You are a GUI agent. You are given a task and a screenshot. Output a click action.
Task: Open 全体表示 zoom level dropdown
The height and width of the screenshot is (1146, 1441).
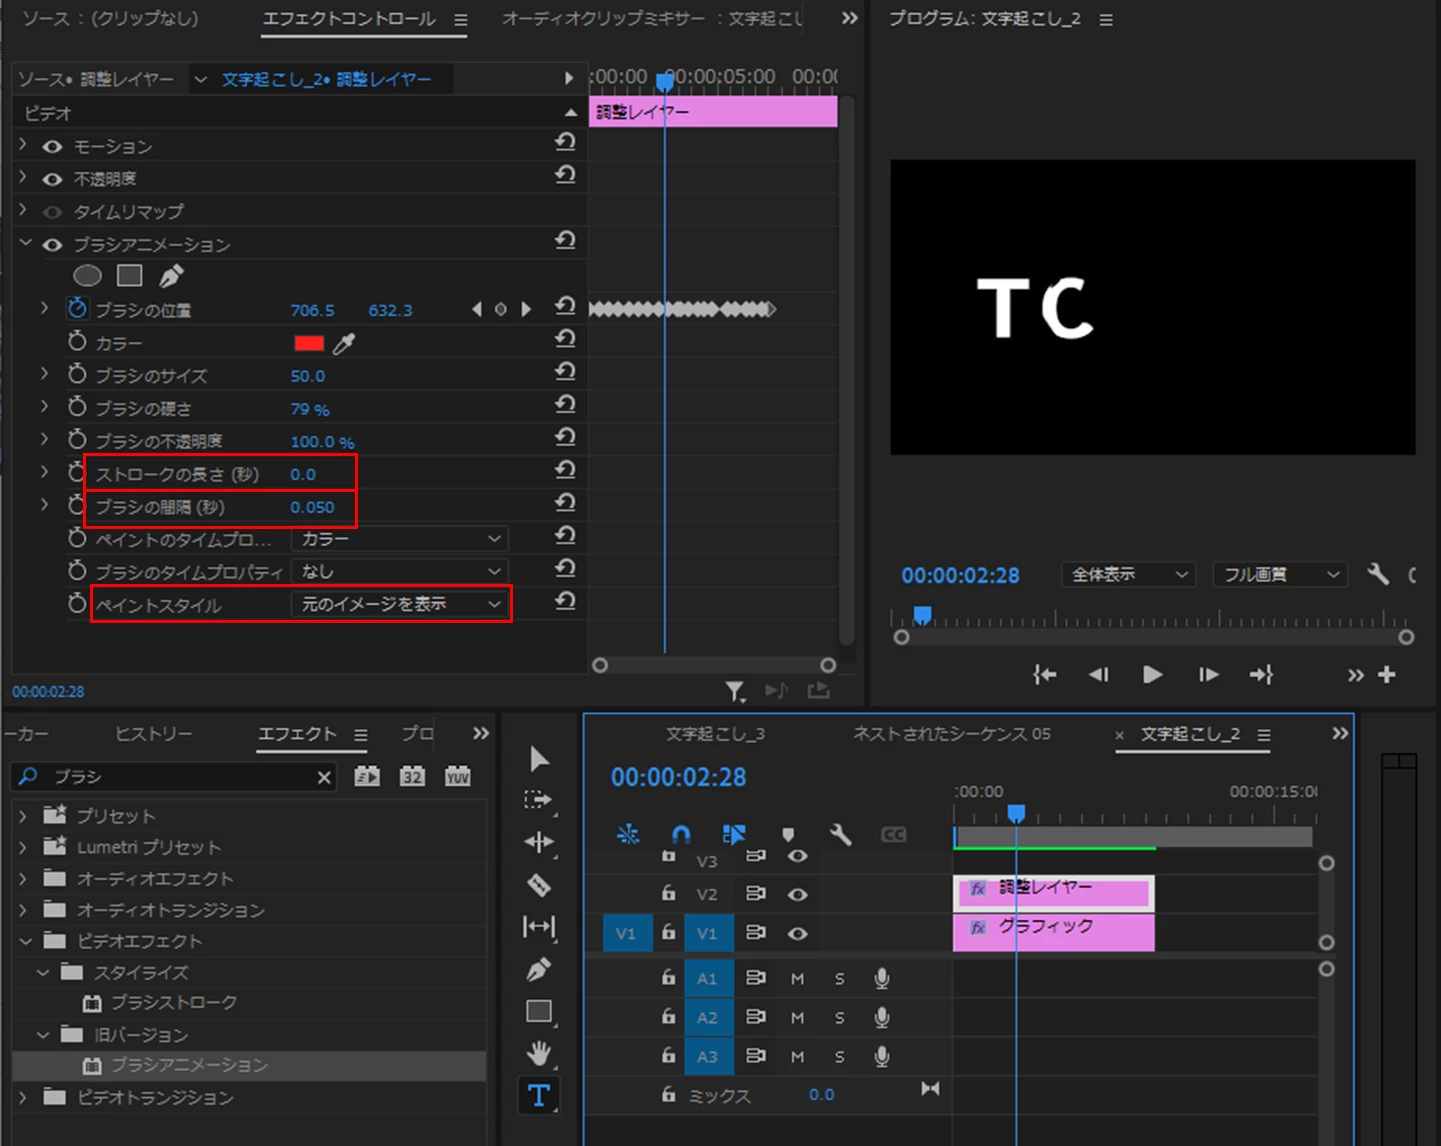(1129, 574)
